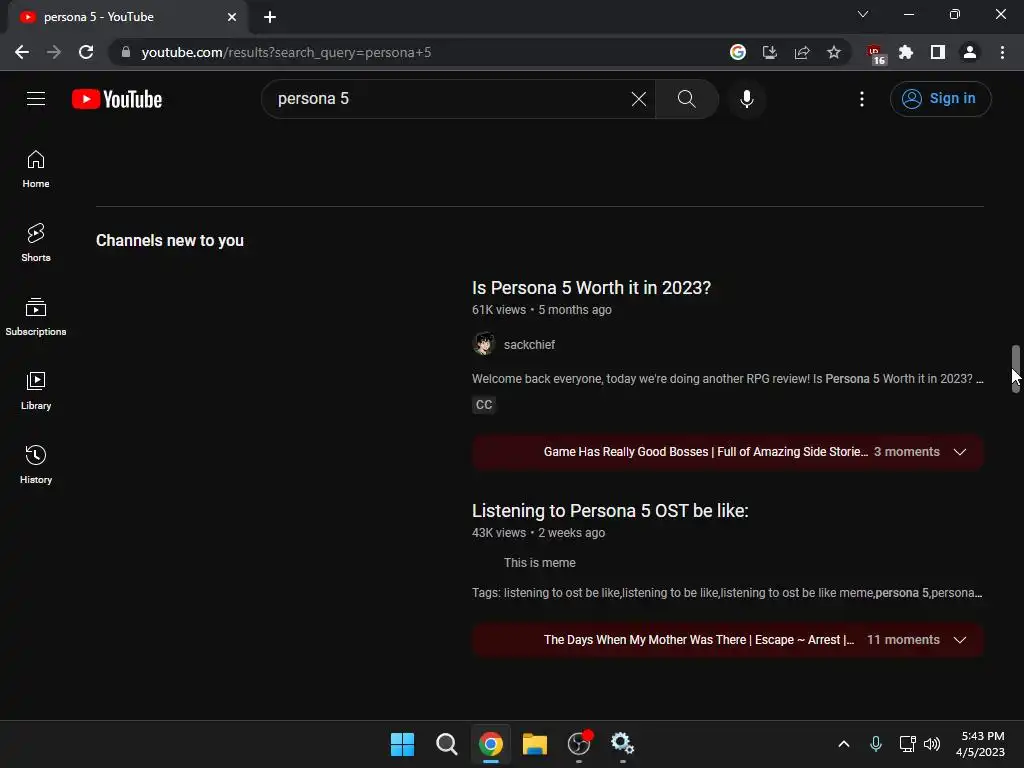Open File Explorer from the taskbar
This screenshot has width=1024, height=768.
coord(534,744)
